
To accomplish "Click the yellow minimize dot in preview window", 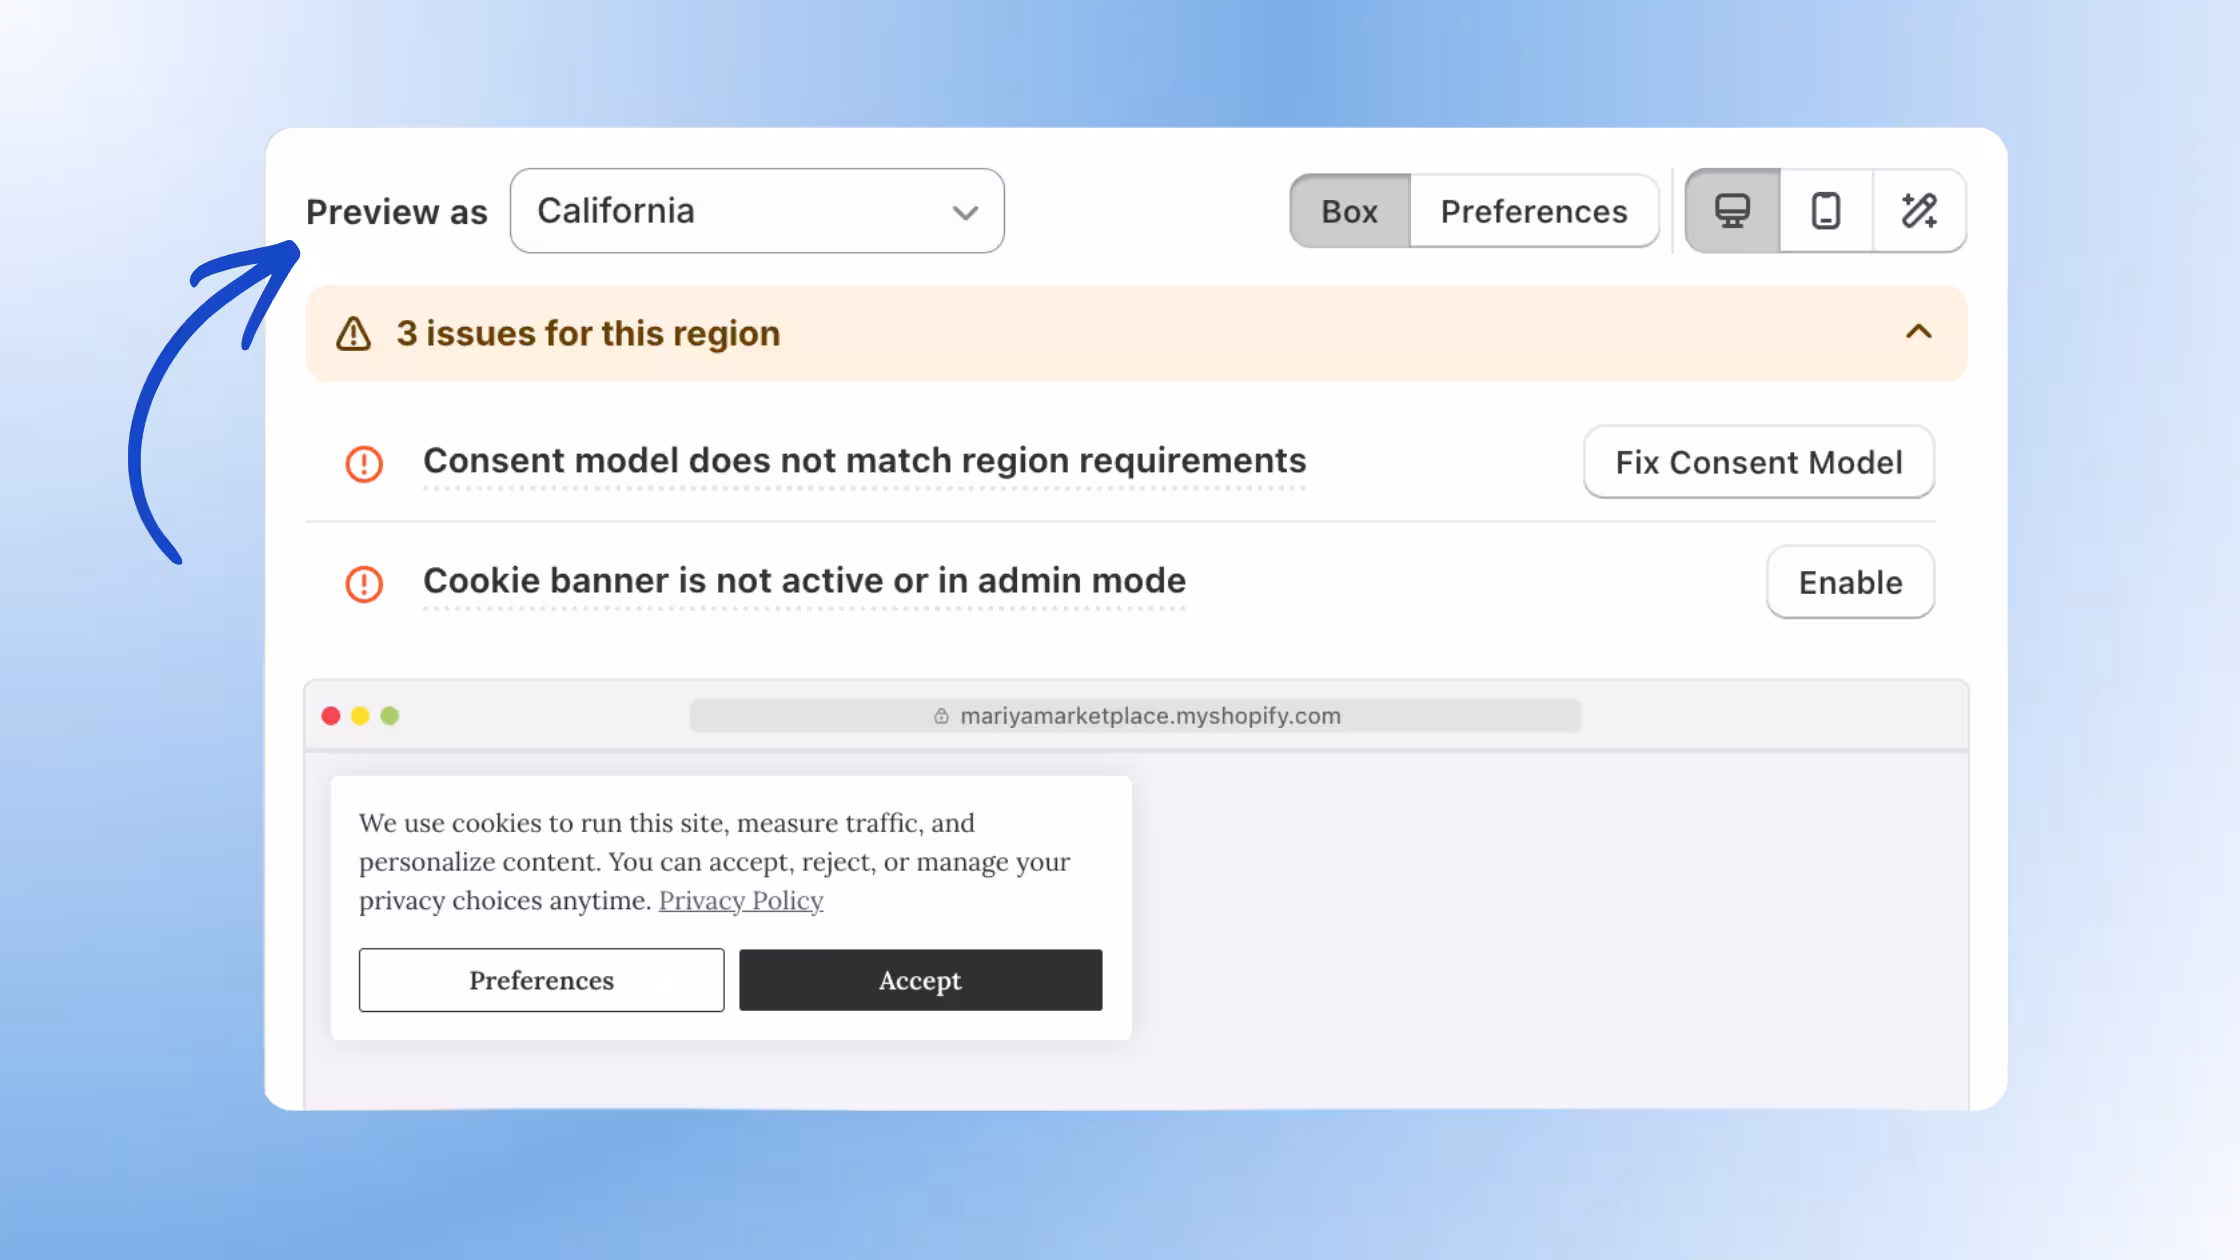I will coord(360,716).
